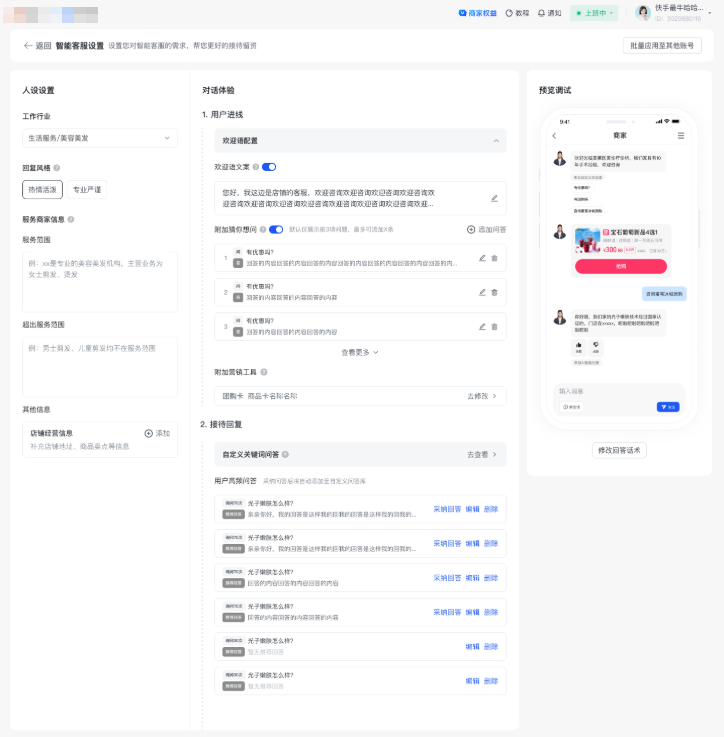This screenshot has height=737, width=724.
Task: Click the 用户高频问答 heading
Action: (x=235, y=481)
